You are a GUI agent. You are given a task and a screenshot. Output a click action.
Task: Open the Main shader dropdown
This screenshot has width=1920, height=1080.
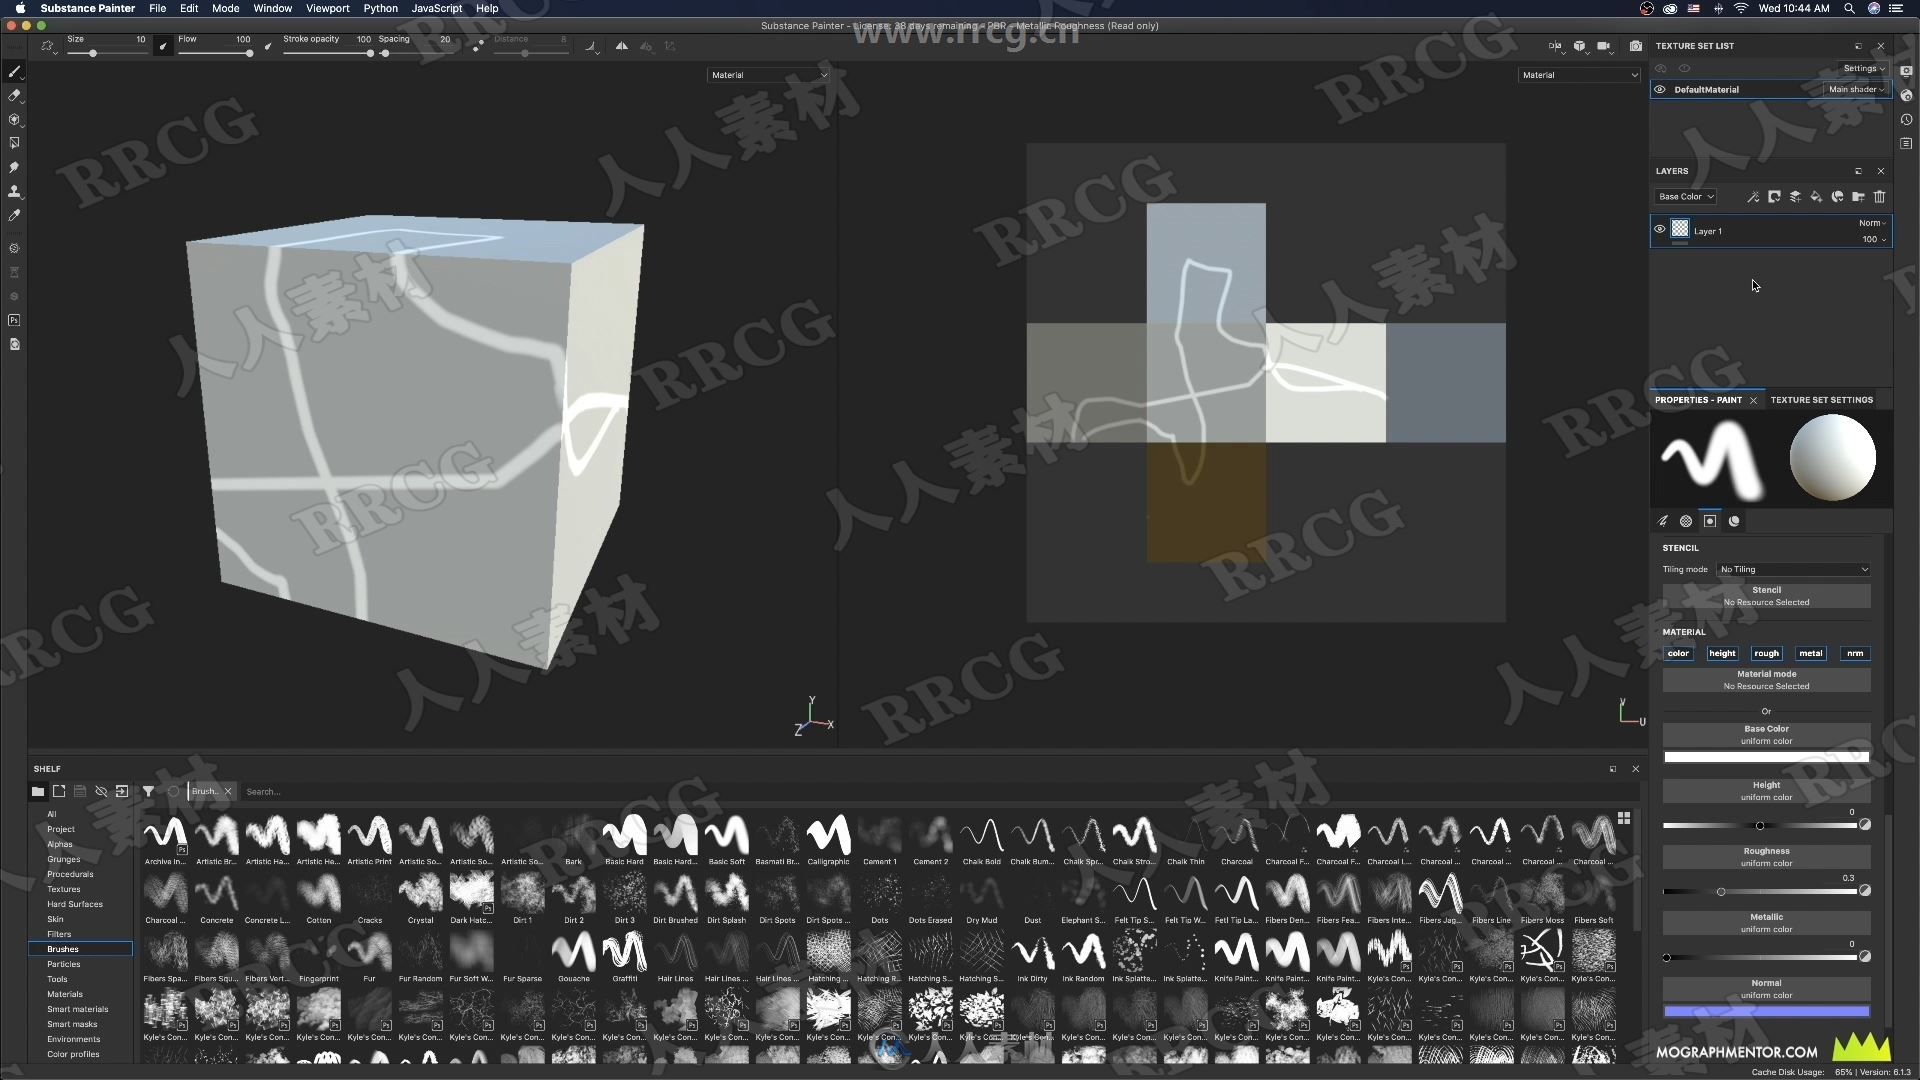pyautogui.click(x=1856, y=89)
